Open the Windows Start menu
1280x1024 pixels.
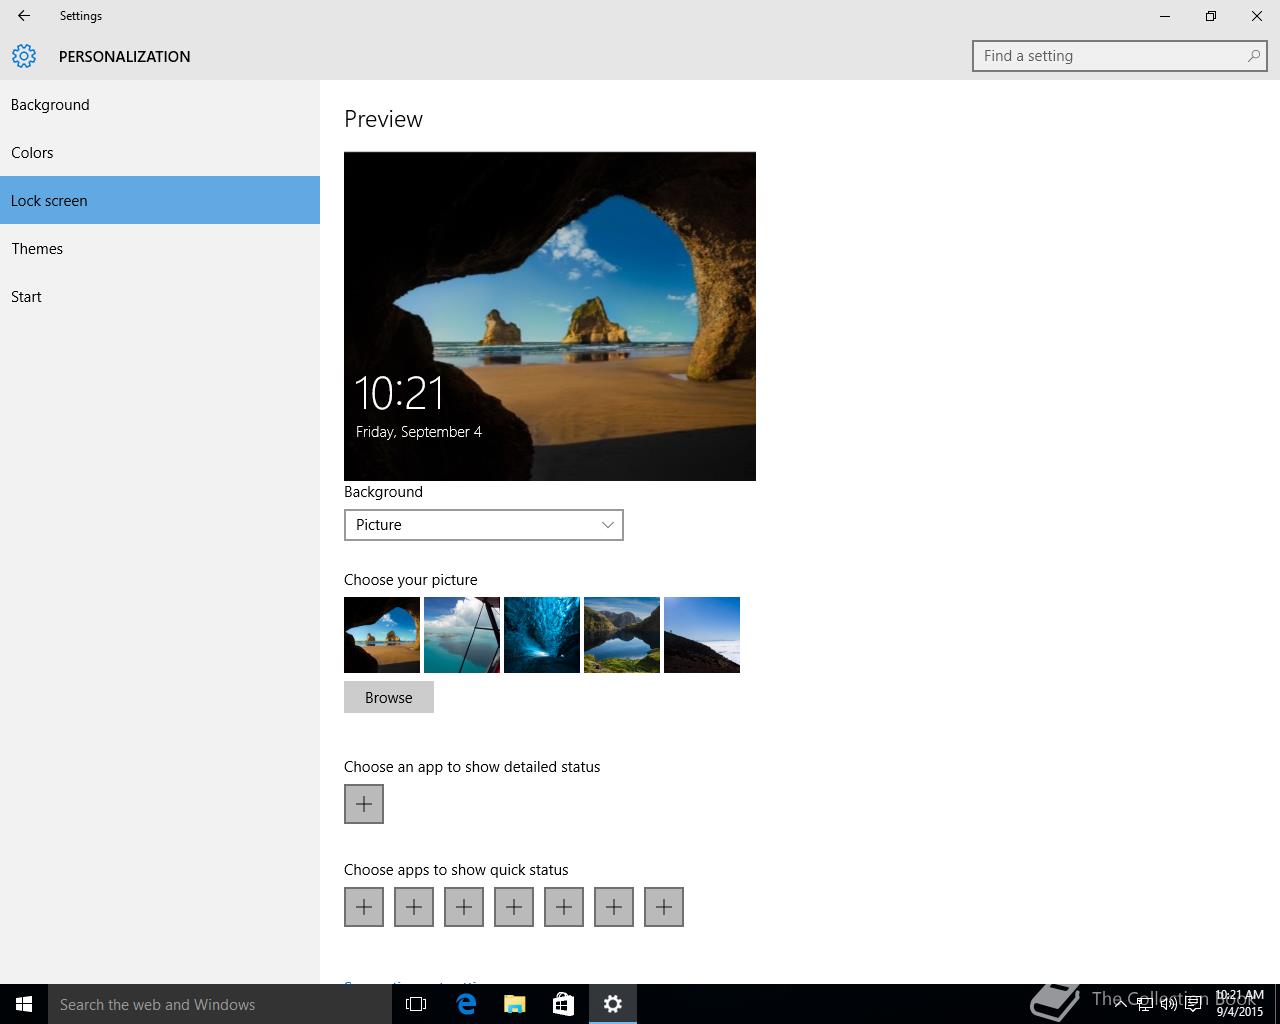click(x=24, y=1004)
